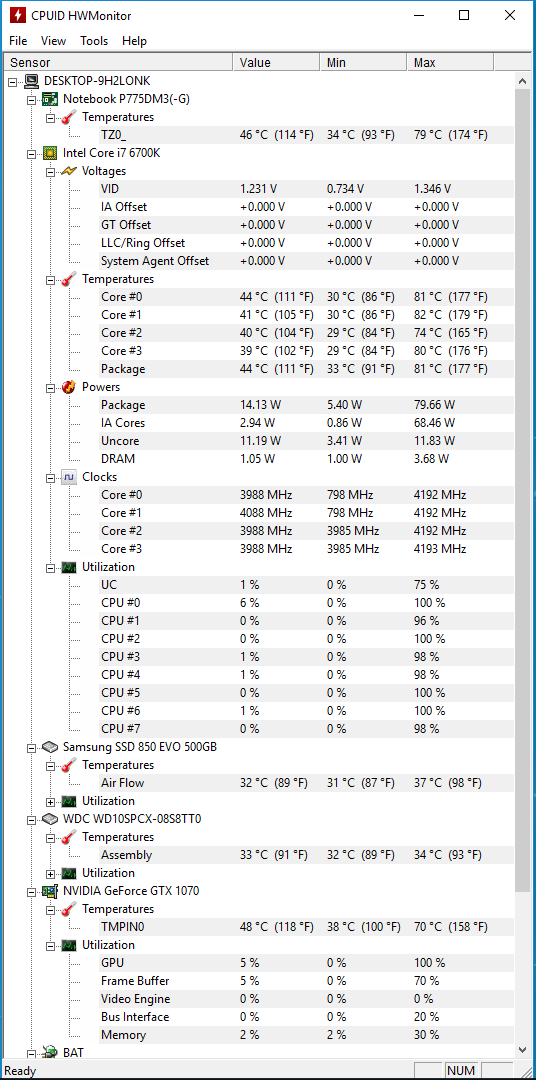Expand Utilization under WDC WD10SPCX drive
Image resolution: width=536 pixels, height=1080 pixels.
[50, 873]
